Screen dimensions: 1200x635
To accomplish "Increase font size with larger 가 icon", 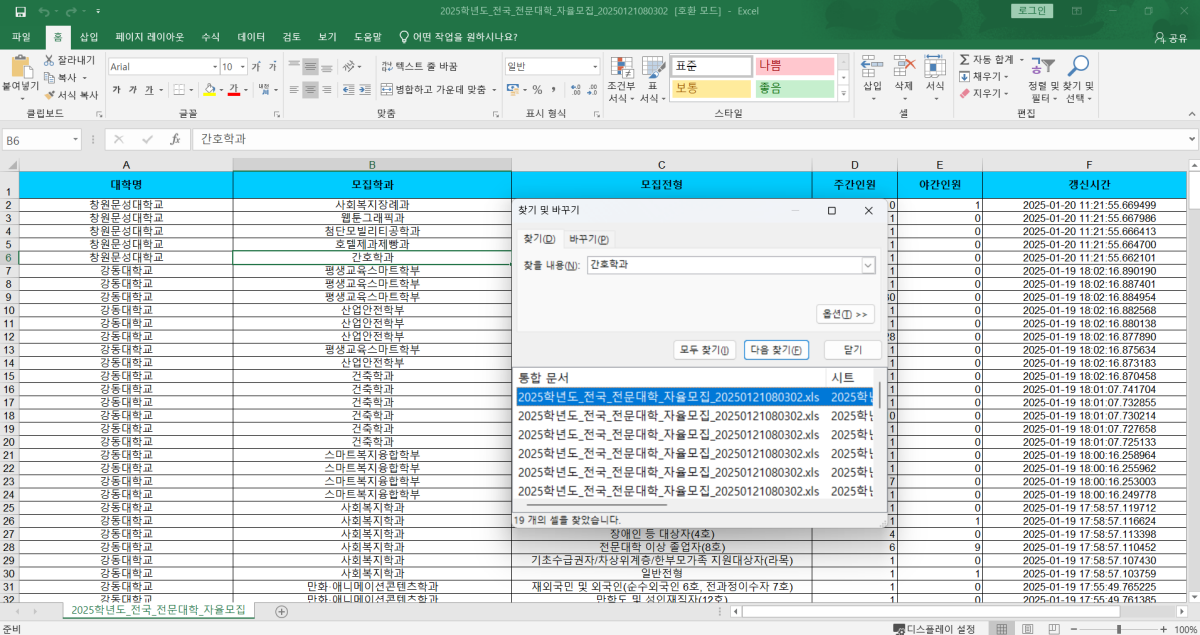I will click(257, 67).
